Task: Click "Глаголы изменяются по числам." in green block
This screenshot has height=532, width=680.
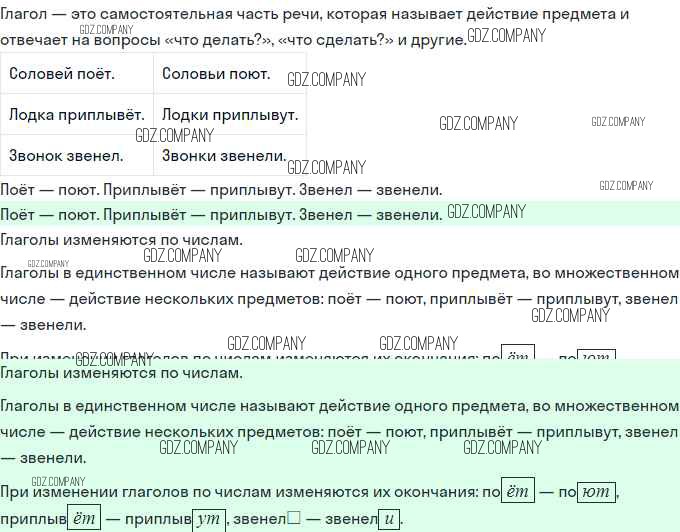Action: pyautogui.click(x=121, y=373)
